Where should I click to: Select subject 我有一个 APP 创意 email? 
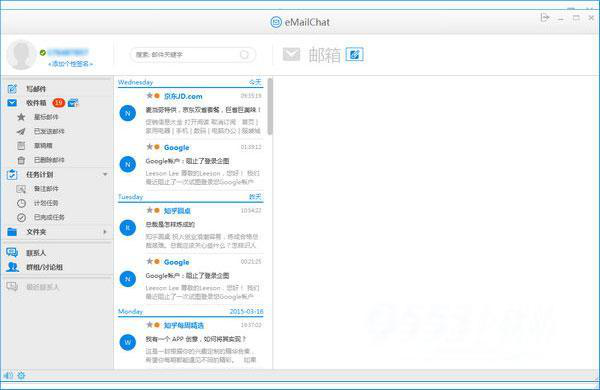tap(196, 339)
